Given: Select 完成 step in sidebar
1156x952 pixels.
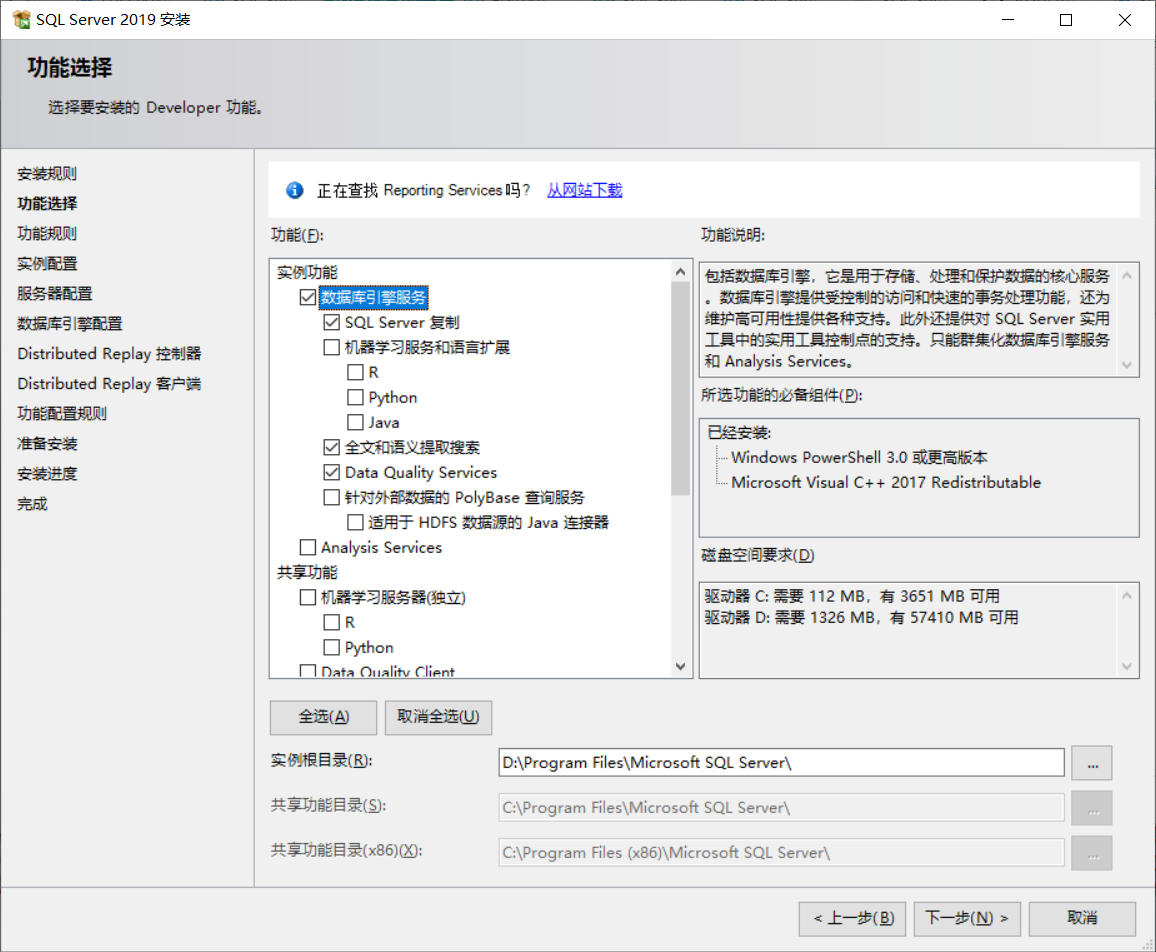Looking at the screenshot, I should (32, 504).
